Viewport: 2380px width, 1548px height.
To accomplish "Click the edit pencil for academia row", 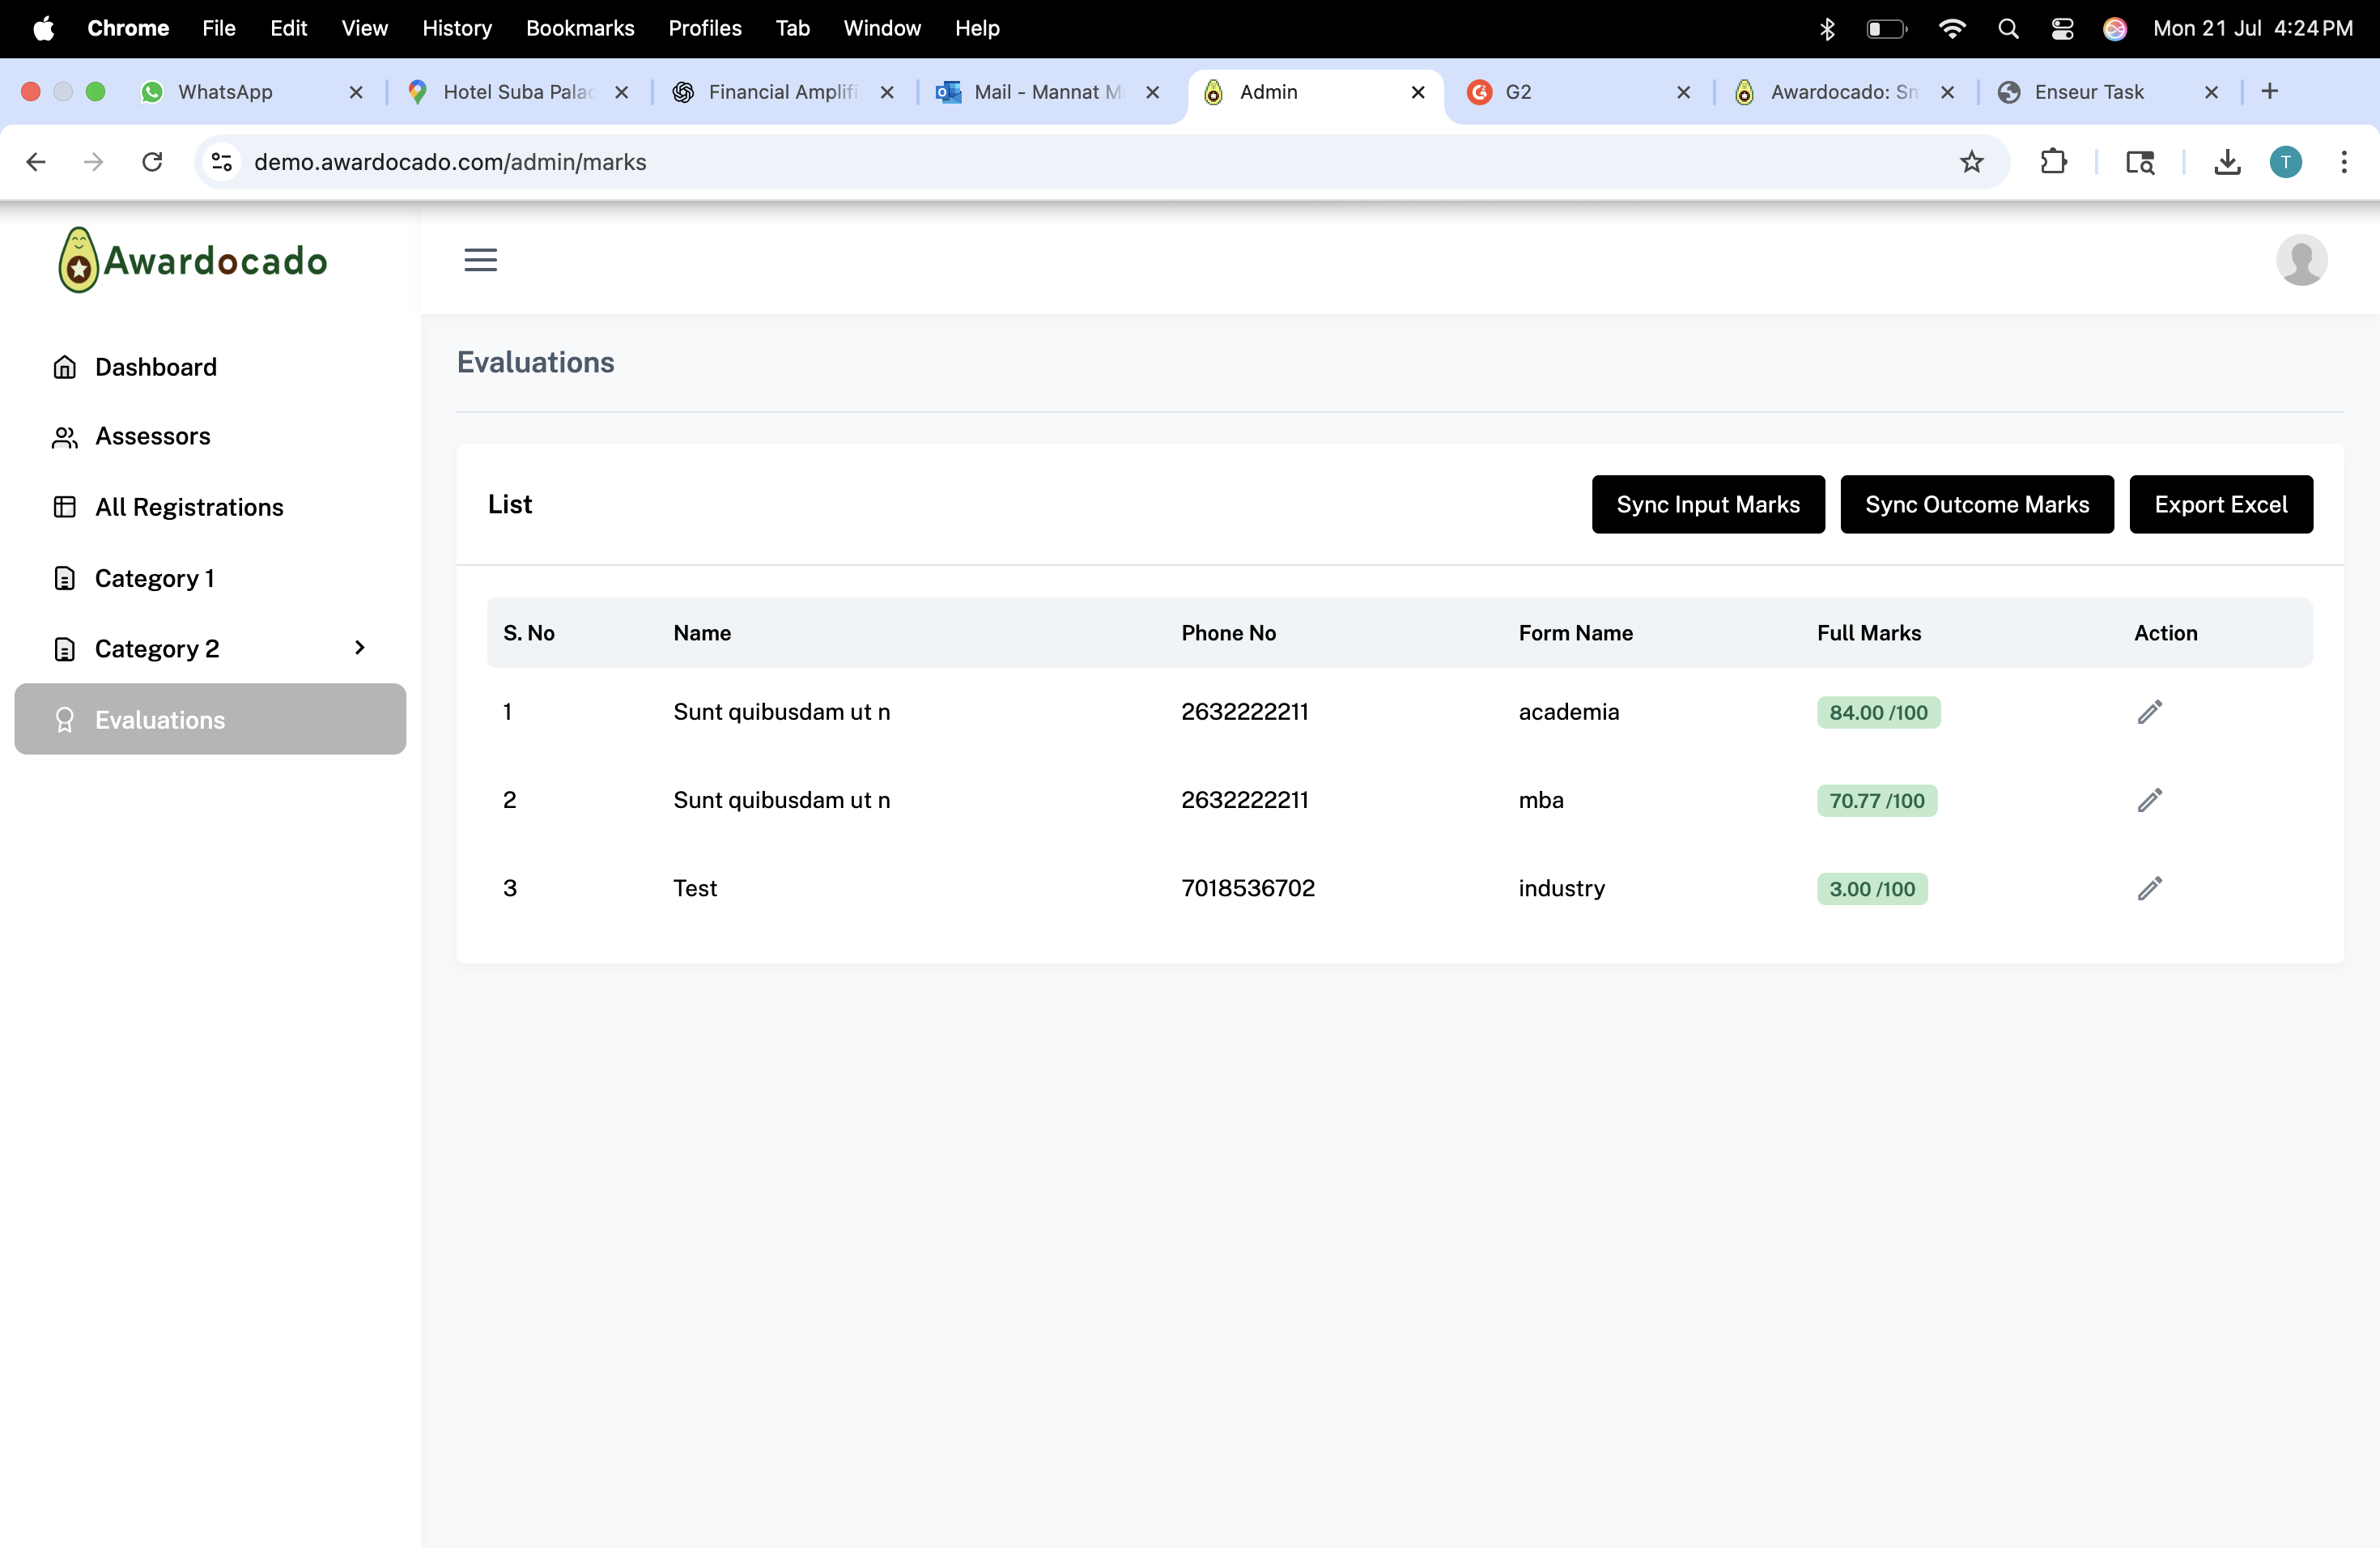I will (x=2149, y=712).
